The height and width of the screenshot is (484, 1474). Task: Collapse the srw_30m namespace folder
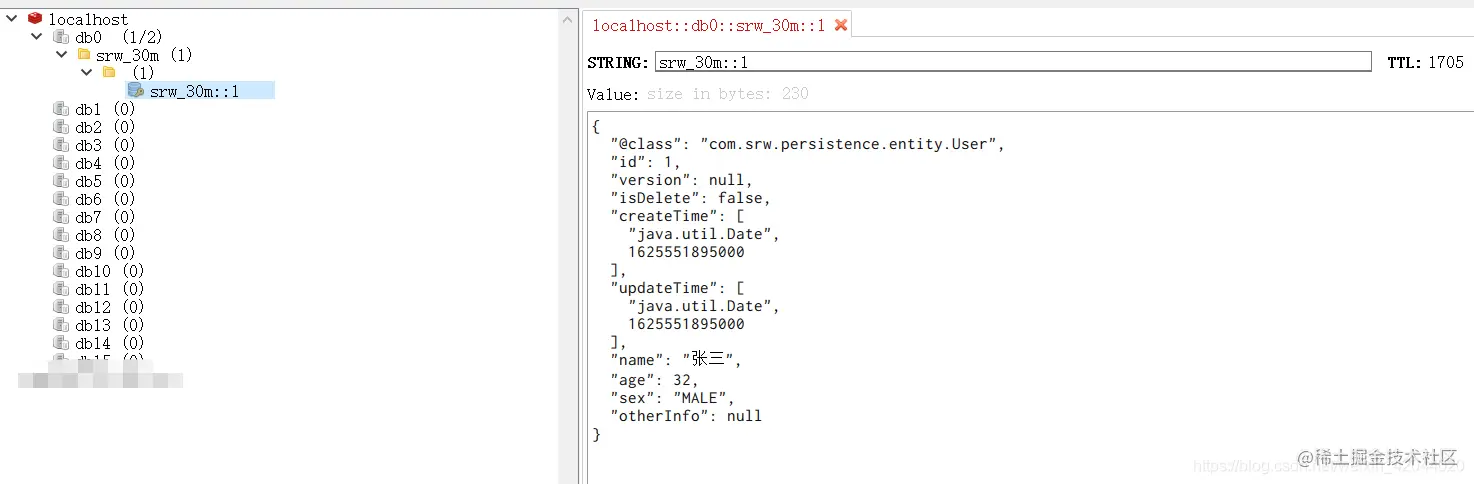pyautogui.click(x=62, y=54)
